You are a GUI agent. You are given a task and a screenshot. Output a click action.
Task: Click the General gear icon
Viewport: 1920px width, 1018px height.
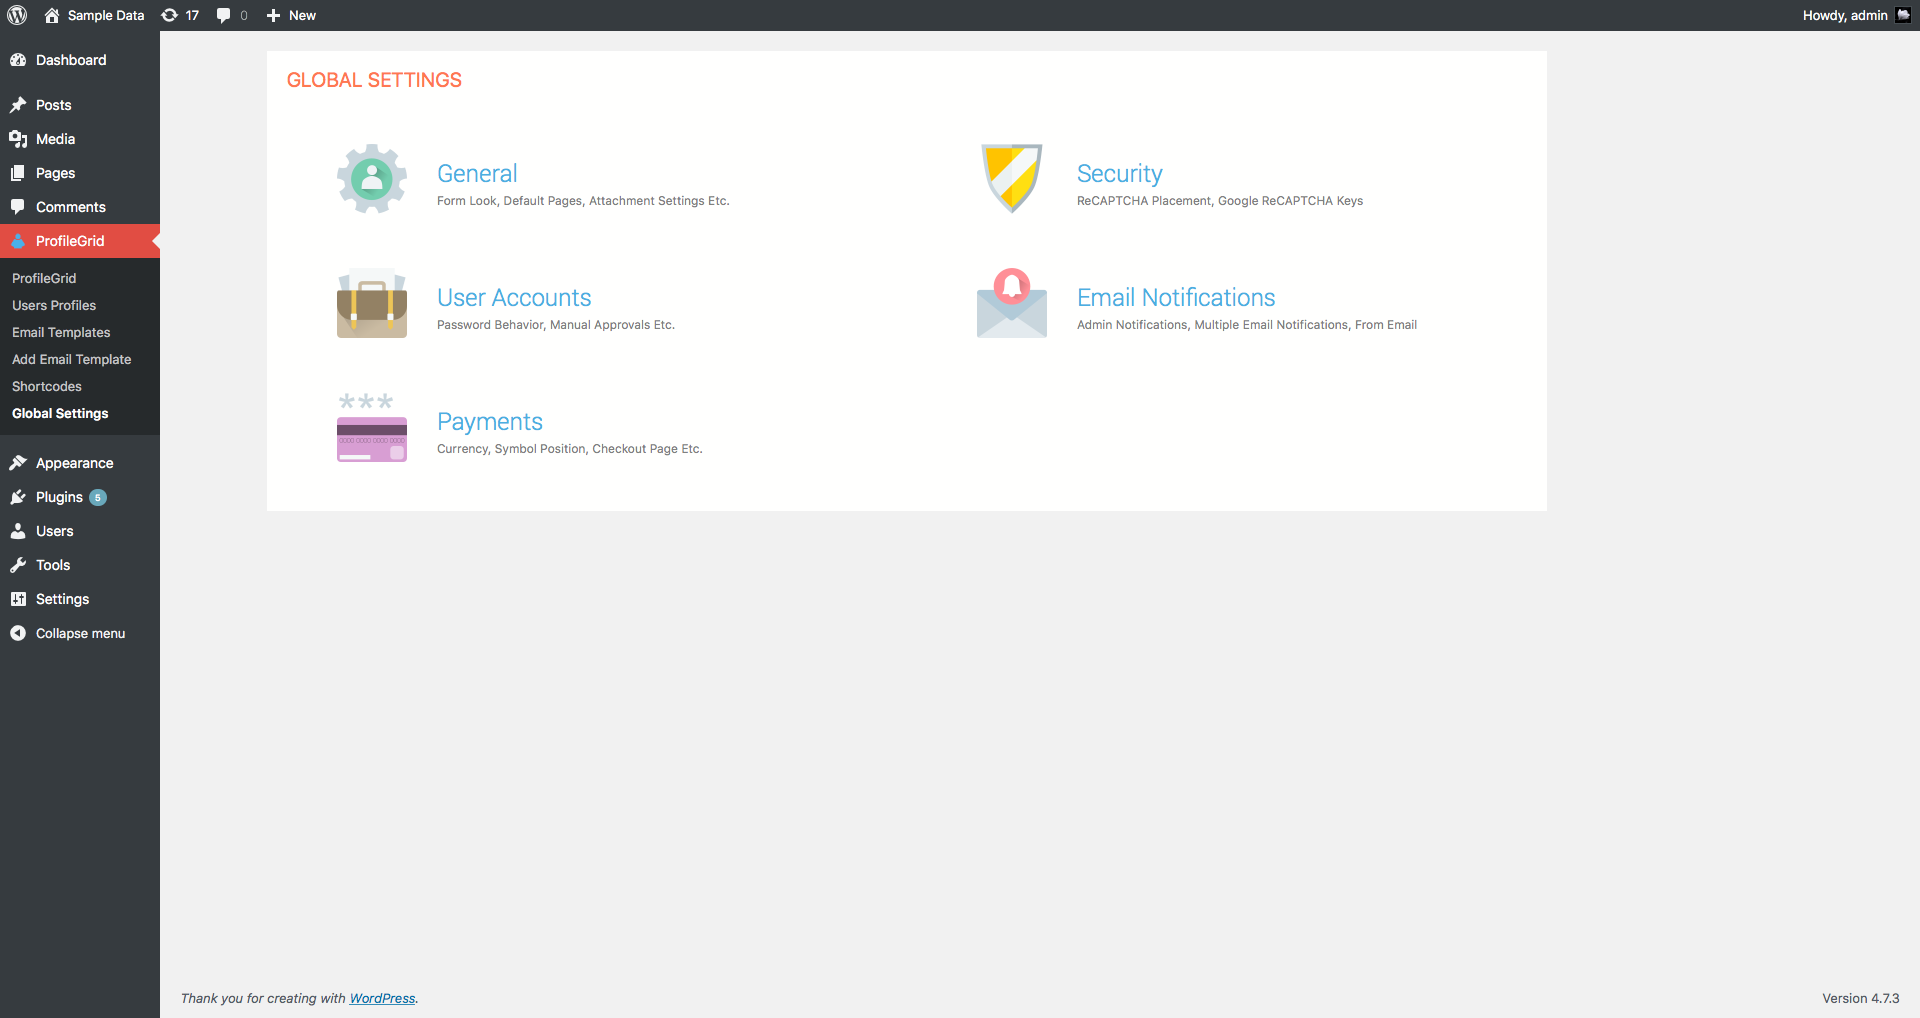(x=372, y=179)
